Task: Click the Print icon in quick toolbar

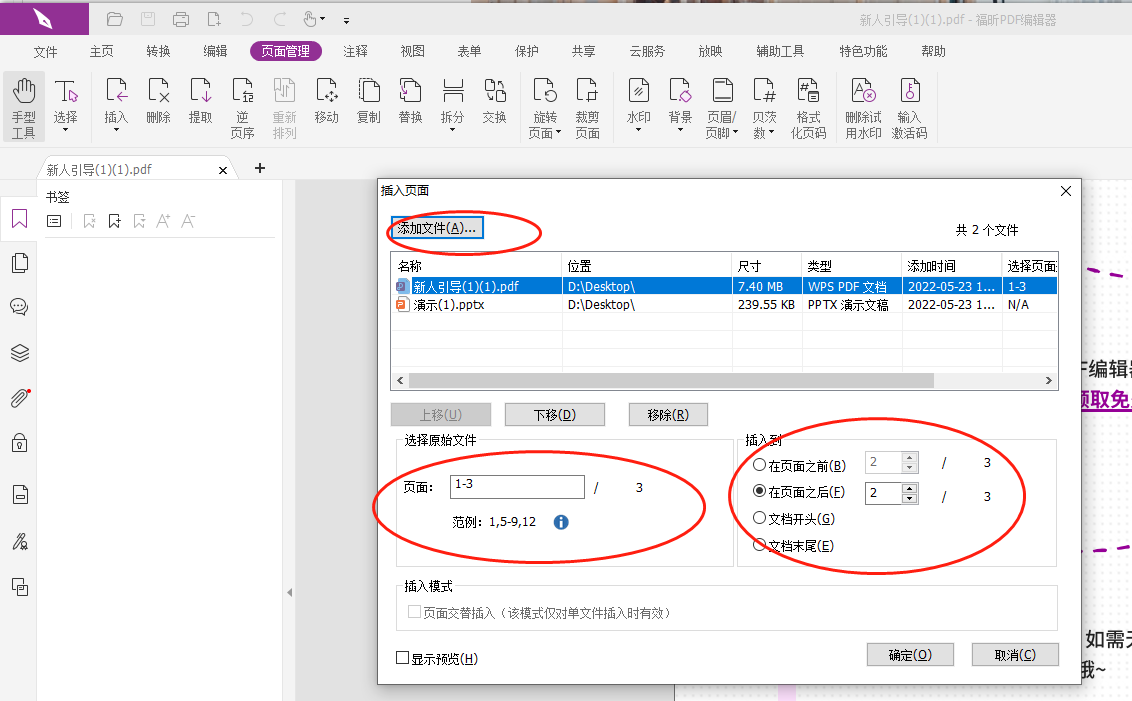Action: 180,19
